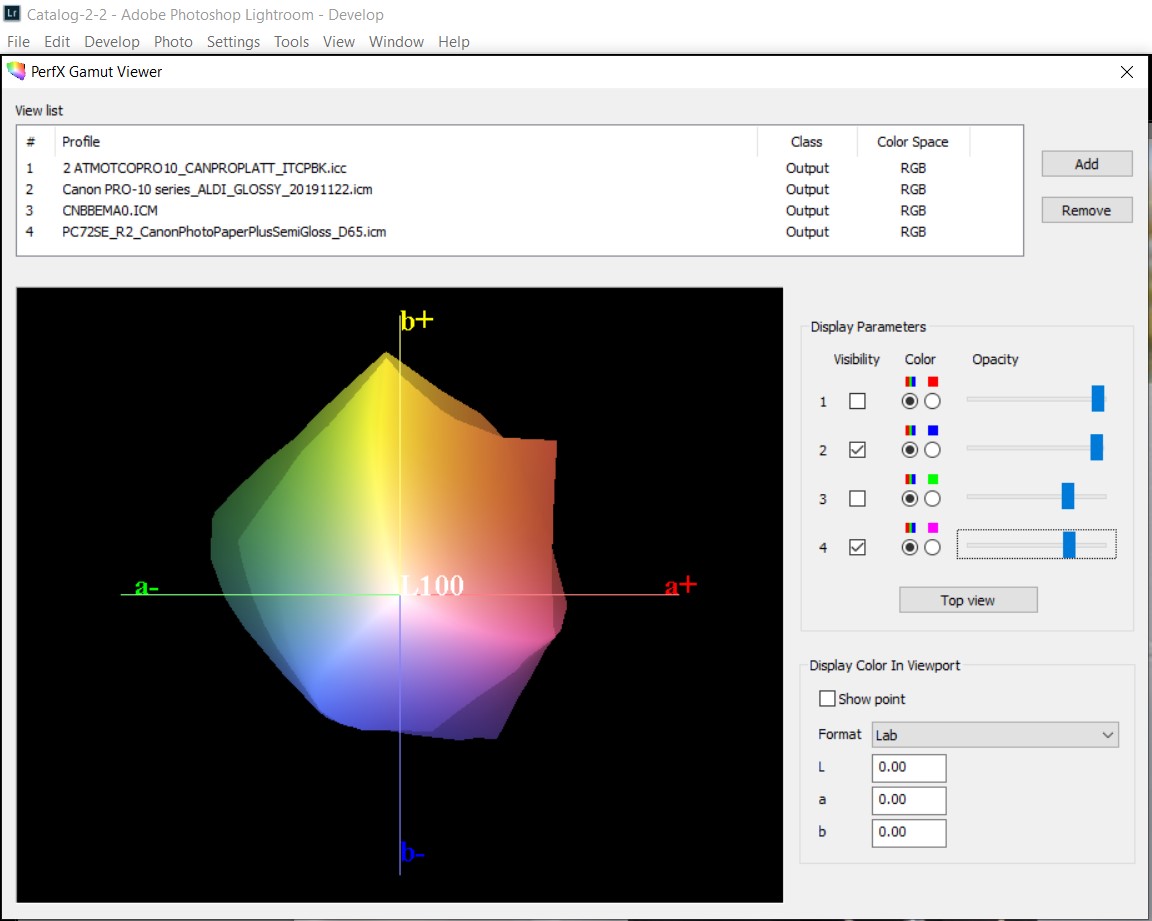Click the Lightroom app icon in title bar

coord(12,14)
